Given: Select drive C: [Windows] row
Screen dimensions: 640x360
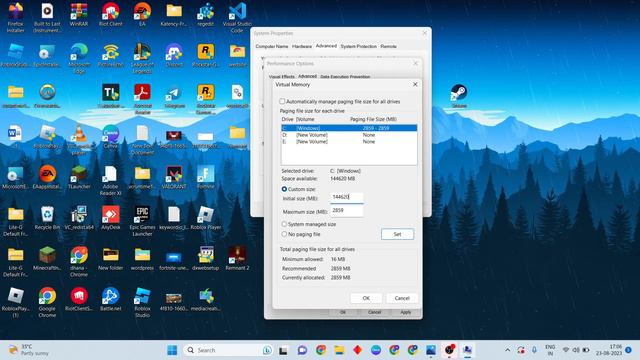Looking at the screenshot, I should (x=349, y=128).
